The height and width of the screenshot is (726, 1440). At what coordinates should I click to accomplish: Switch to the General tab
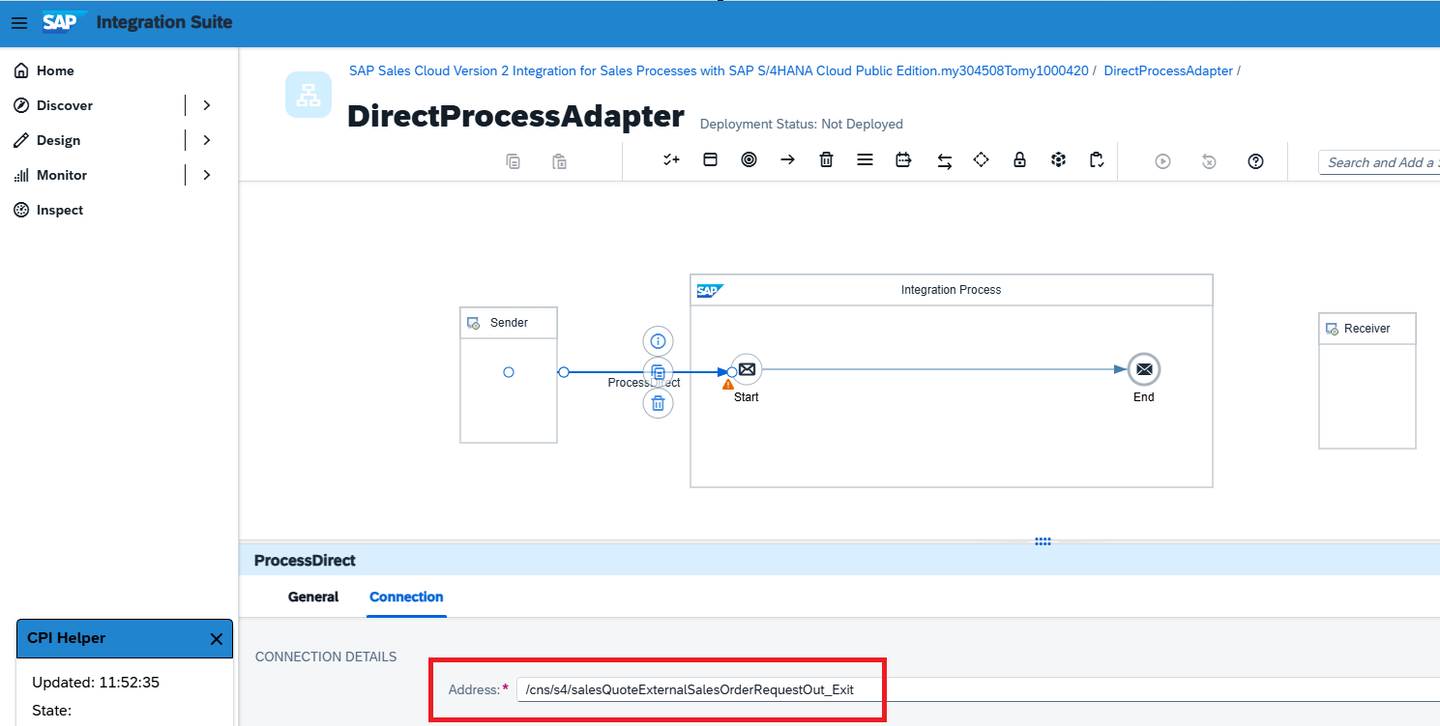313,597
